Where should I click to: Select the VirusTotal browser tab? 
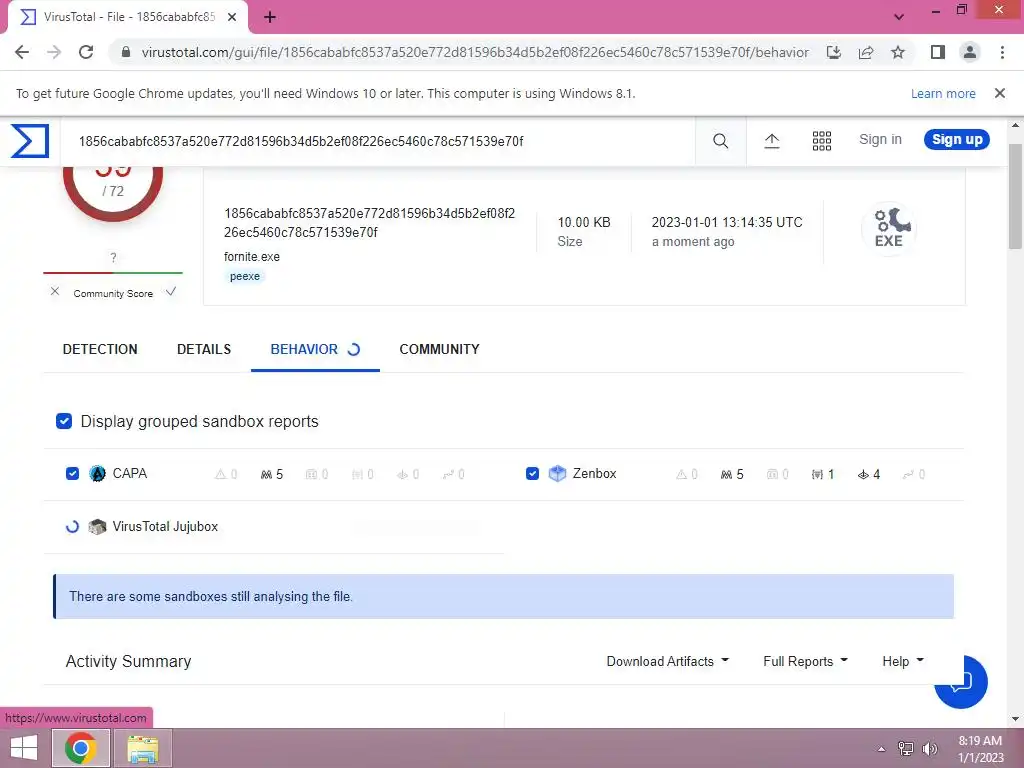[x=128, y=18]
